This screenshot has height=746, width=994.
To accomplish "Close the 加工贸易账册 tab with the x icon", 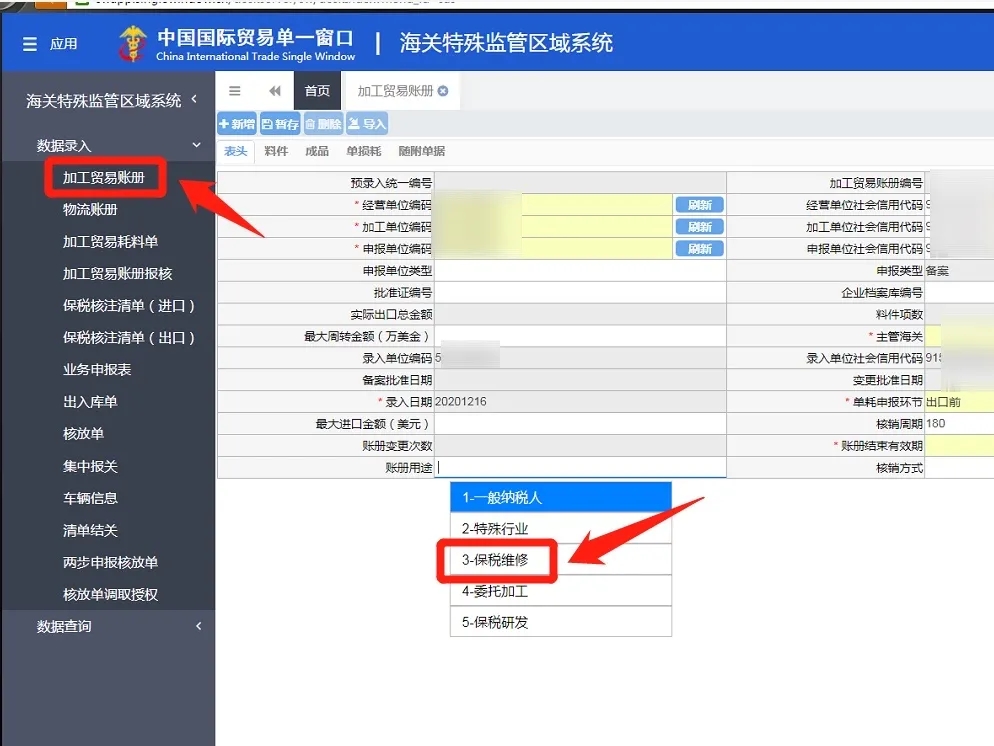I will [443, 91].
